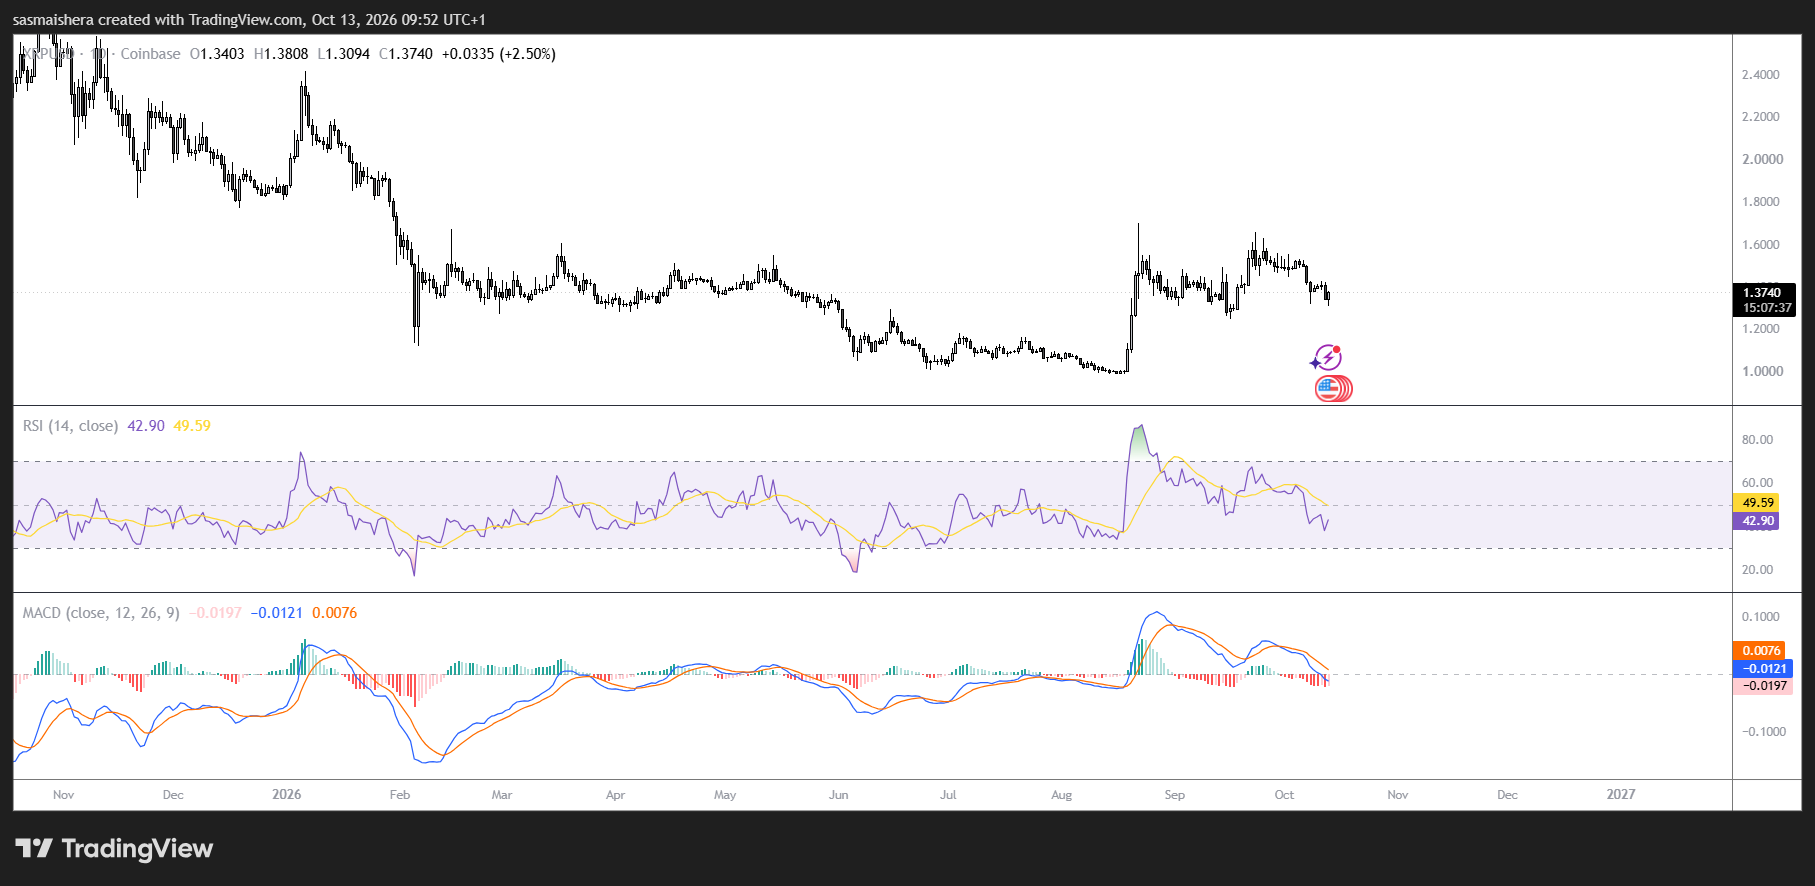This screenshot has height=886, width=1815.
Task: Click the 'Jun' month label on the time axis
Action: click(x=839, y=795)
